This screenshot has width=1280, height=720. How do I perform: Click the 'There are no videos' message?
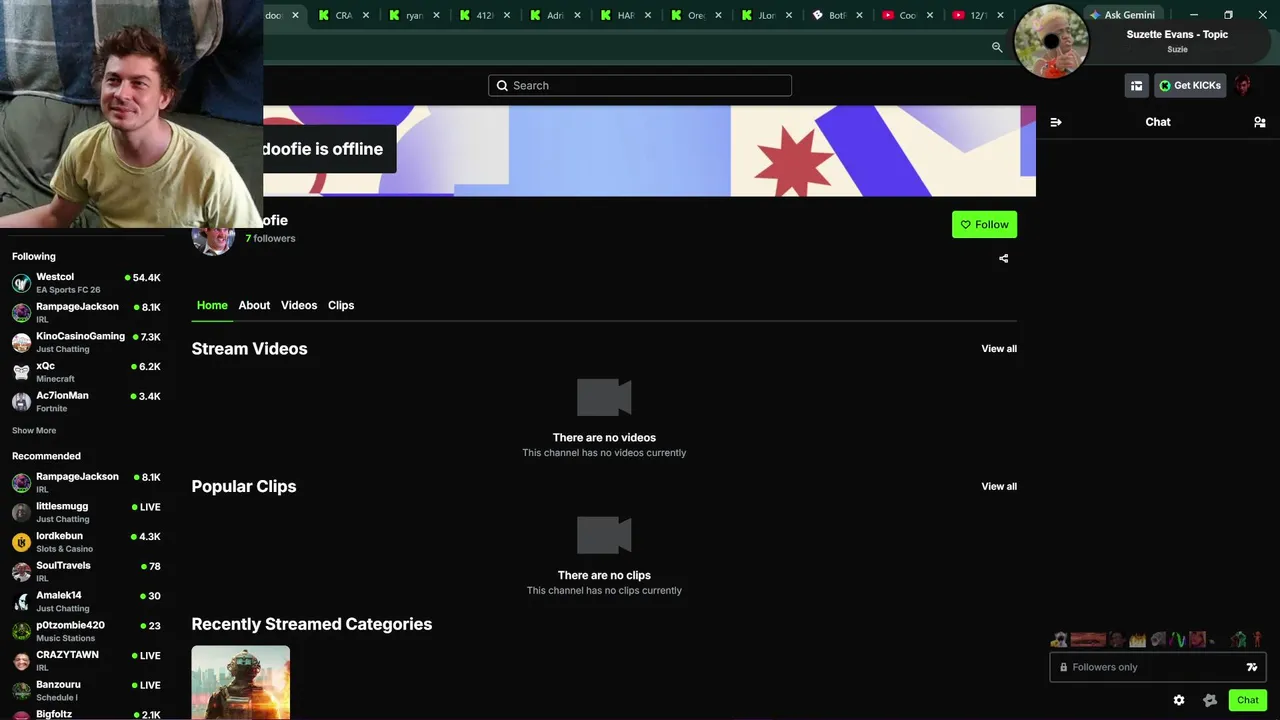[x=604, y=438]
